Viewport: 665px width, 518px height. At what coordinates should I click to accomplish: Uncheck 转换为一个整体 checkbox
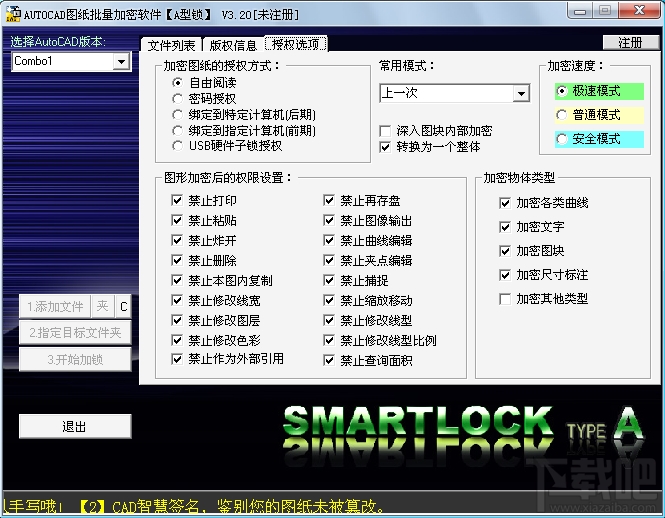coord(385,147)
